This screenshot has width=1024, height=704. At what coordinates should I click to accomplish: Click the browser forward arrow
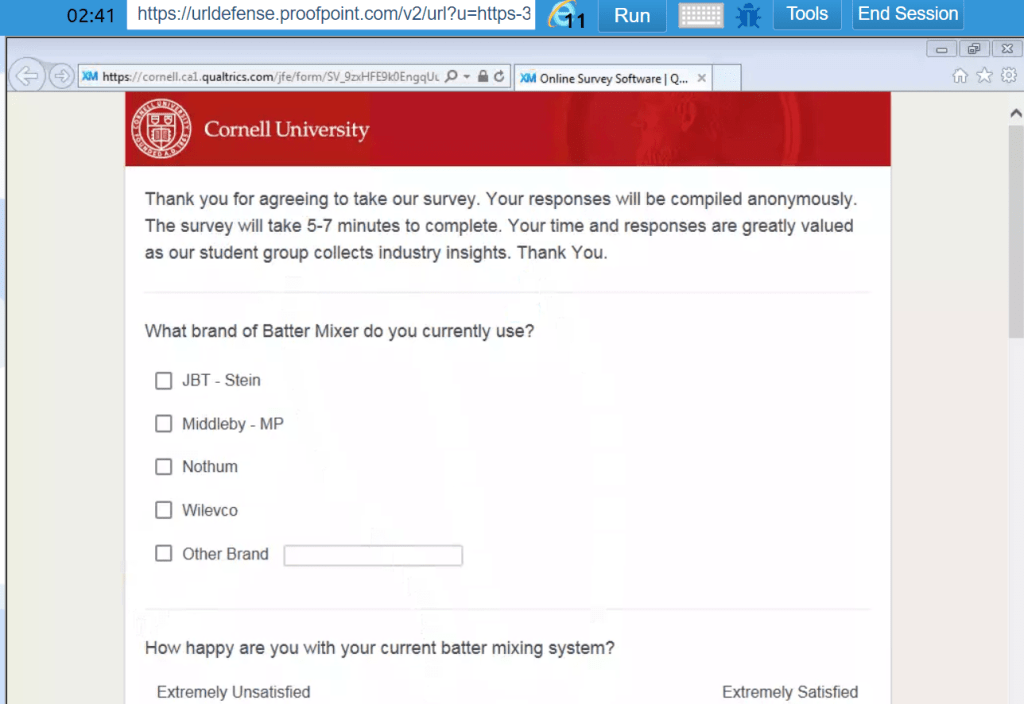pyautogui.click(x=61, y=76)
